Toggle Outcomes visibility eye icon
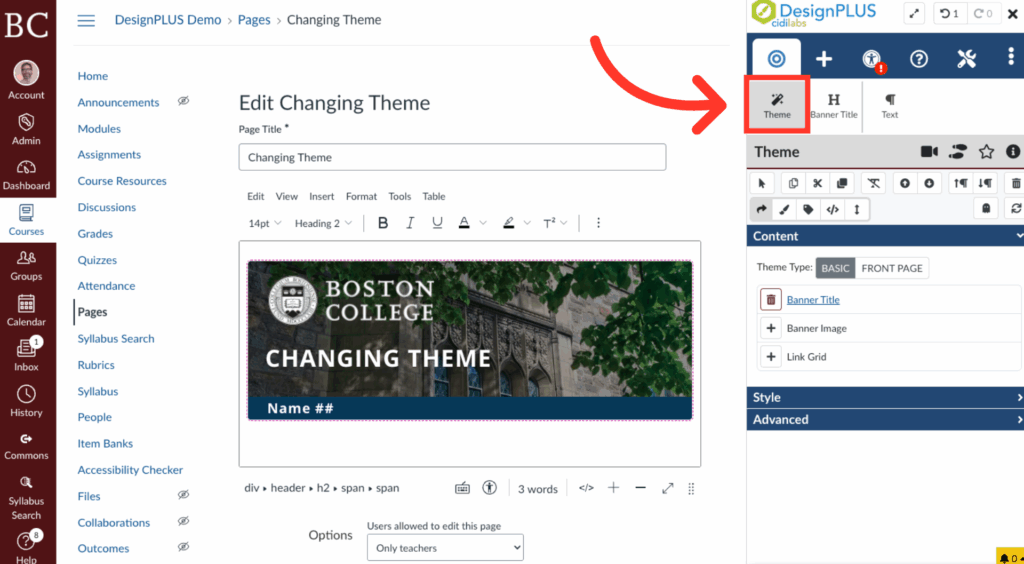This screenshot has height=564, width=1024. pos(184,547)
